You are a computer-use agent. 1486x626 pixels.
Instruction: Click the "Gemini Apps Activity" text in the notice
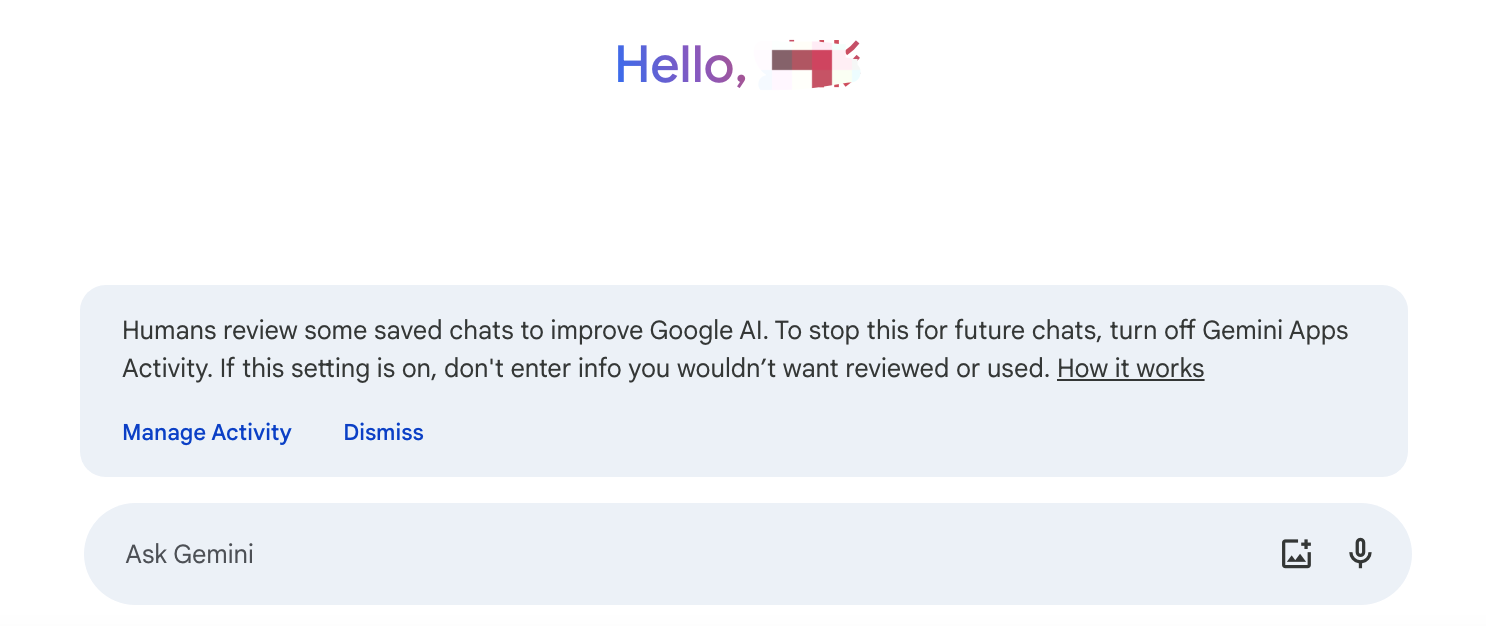[1276, 330]
